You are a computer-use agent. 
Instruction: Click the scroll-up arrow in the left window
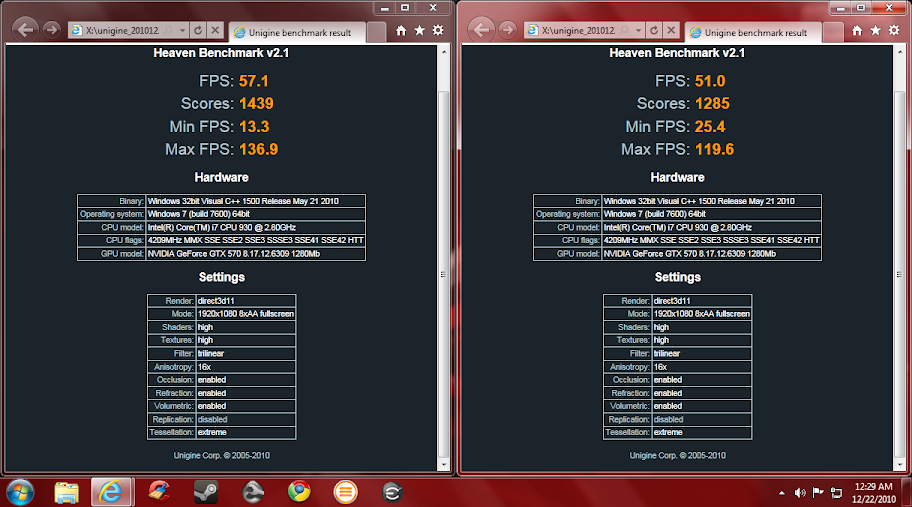(444, 52)
